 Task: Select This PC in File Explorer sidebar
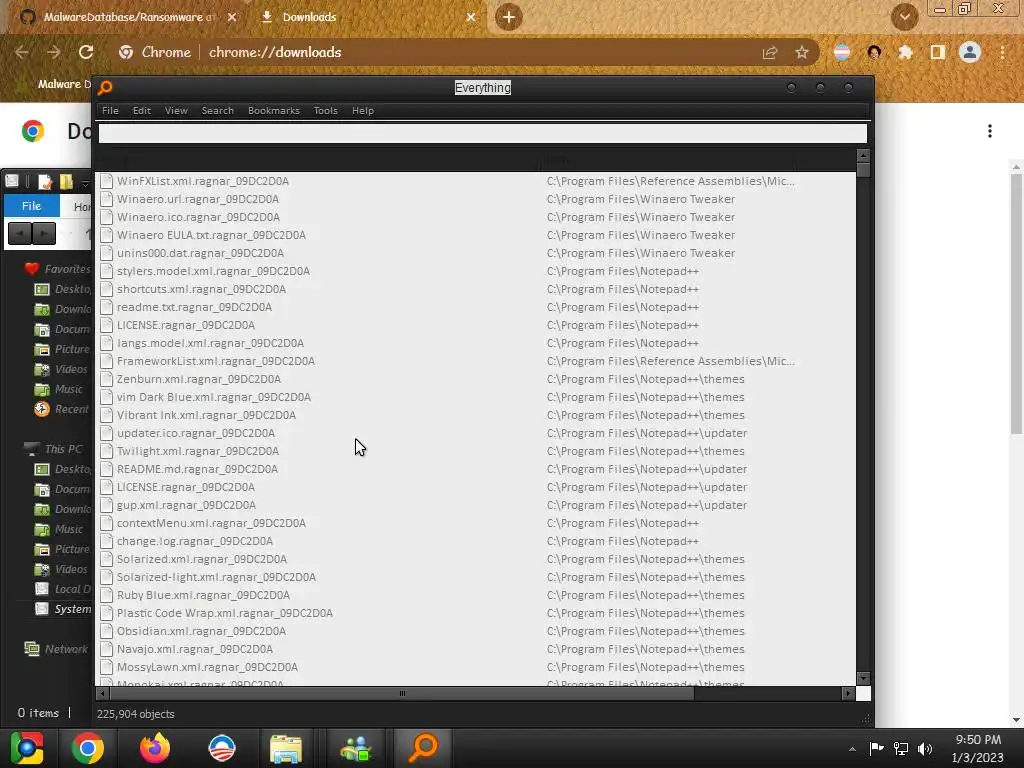54,449
